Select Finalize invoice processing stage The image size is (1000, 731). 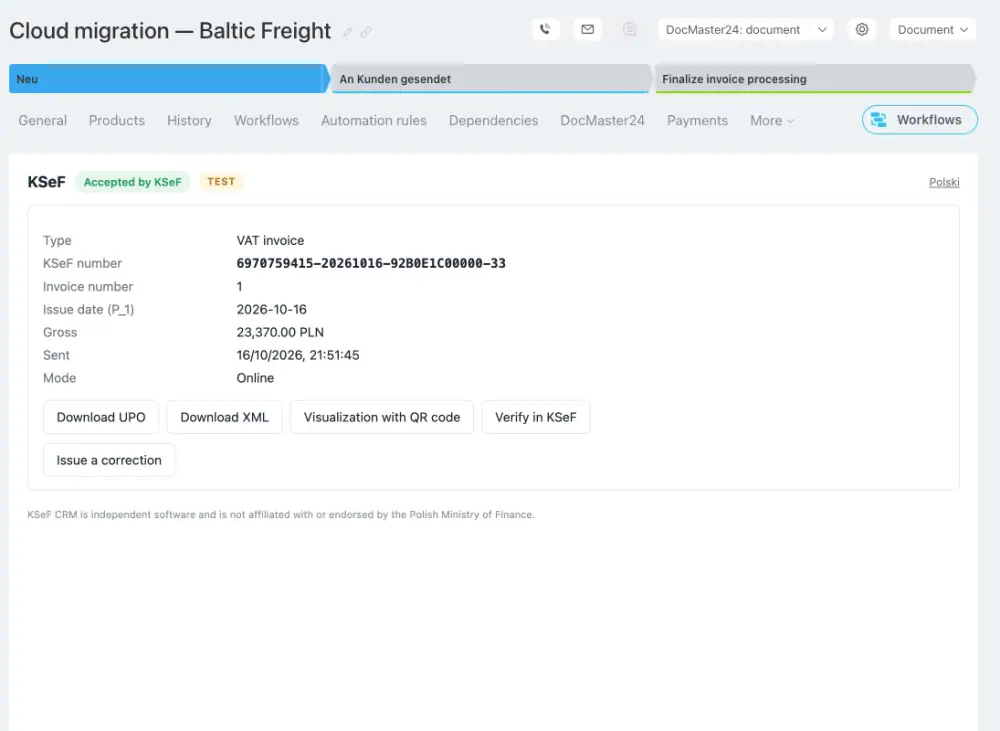(x=814, y=78)
